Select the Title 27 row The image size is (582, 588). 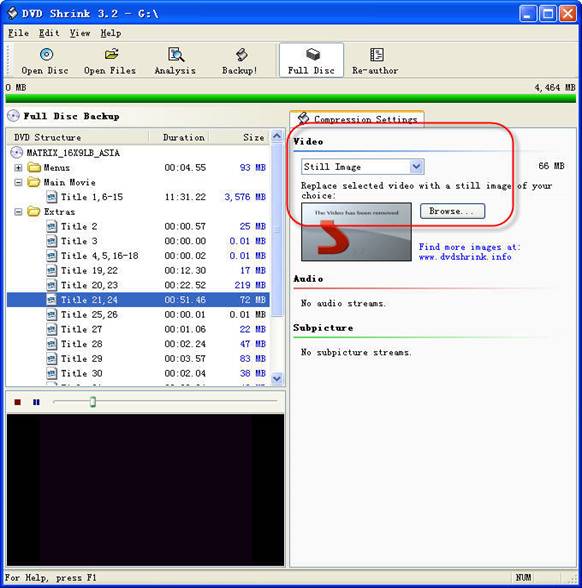tap(138, 329)
